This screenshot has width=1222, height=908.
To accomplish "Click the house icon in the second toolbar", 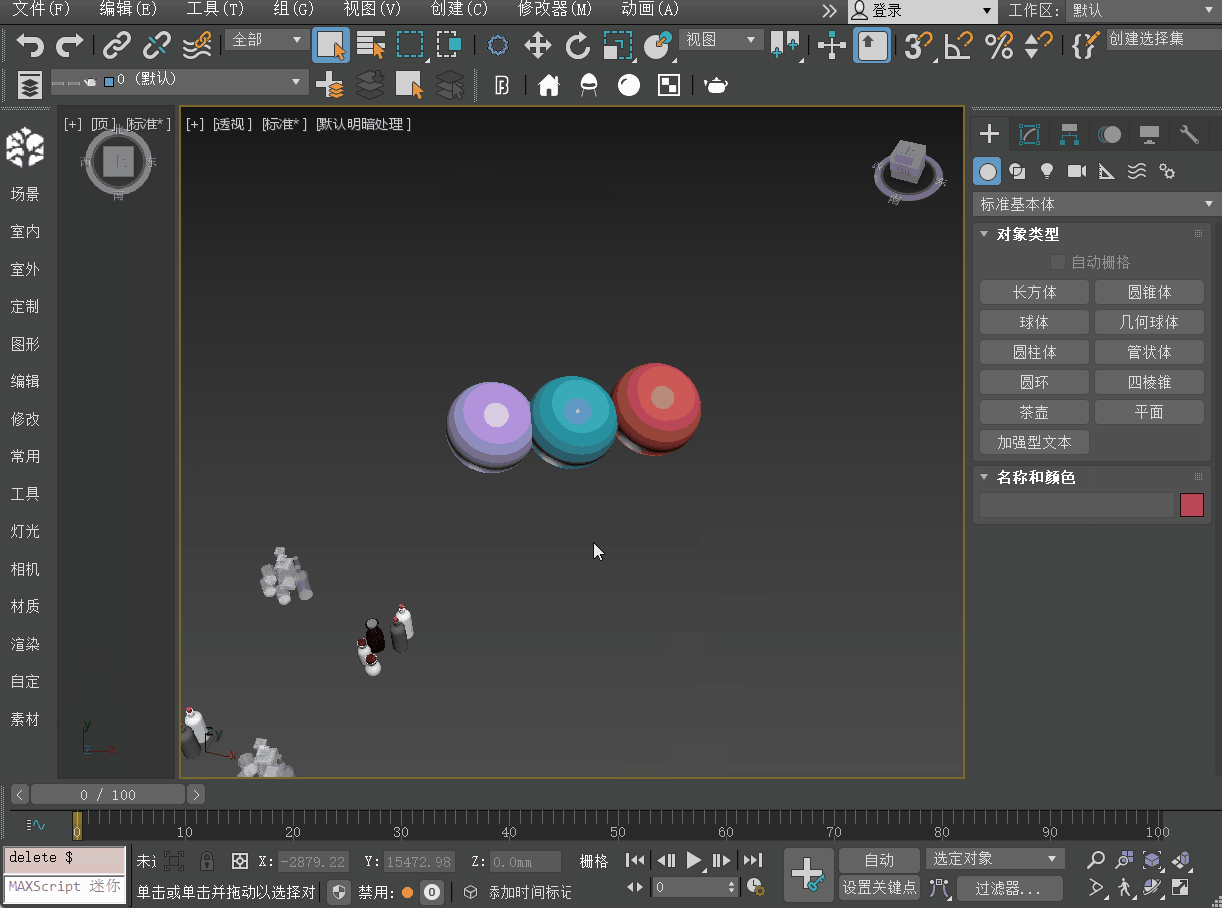I will click(x=548, y=85).
